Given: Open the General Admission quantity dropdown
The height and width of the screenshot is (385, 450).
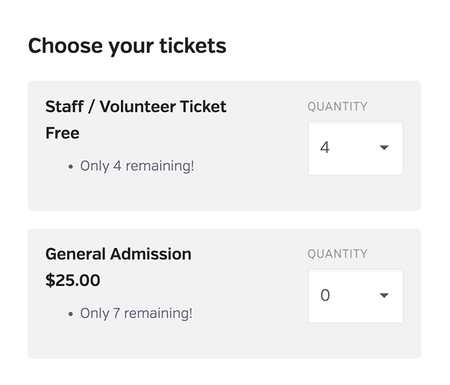Looking at the screenshot, I should tap(356, 296).
